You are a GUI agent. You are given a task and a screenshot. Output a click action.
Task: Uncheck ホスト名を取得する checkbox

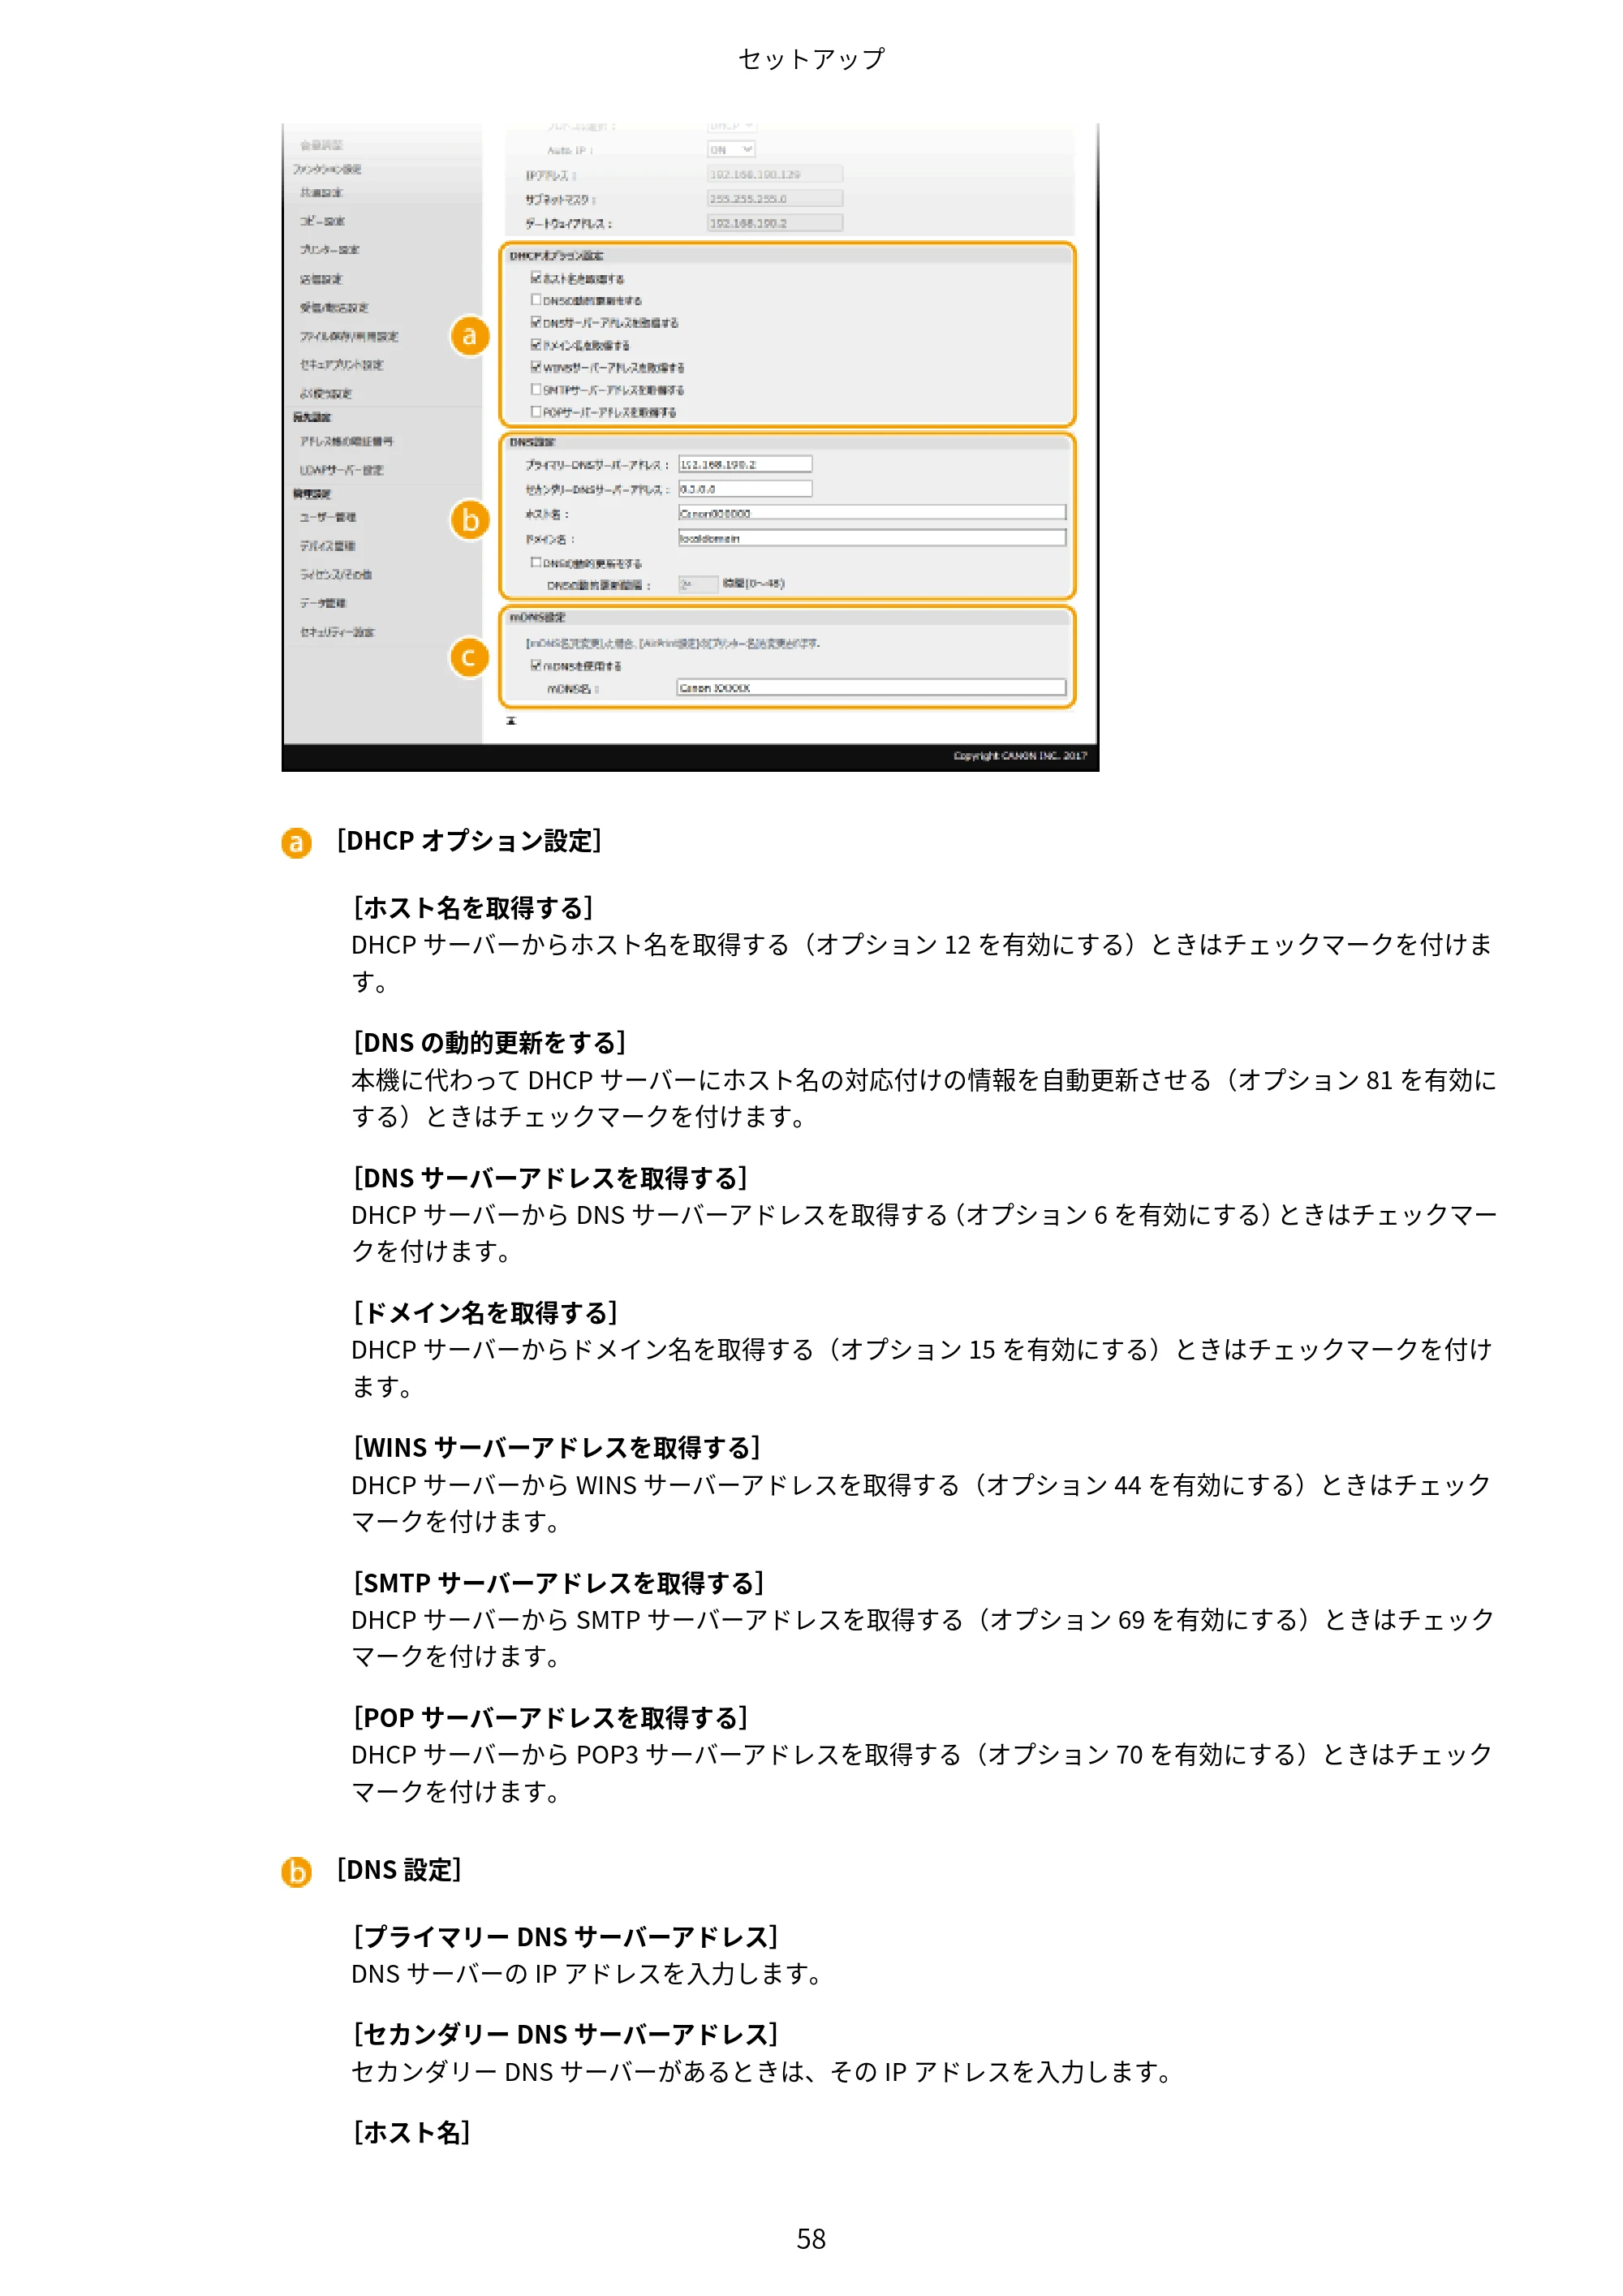(x=536, y=278)
